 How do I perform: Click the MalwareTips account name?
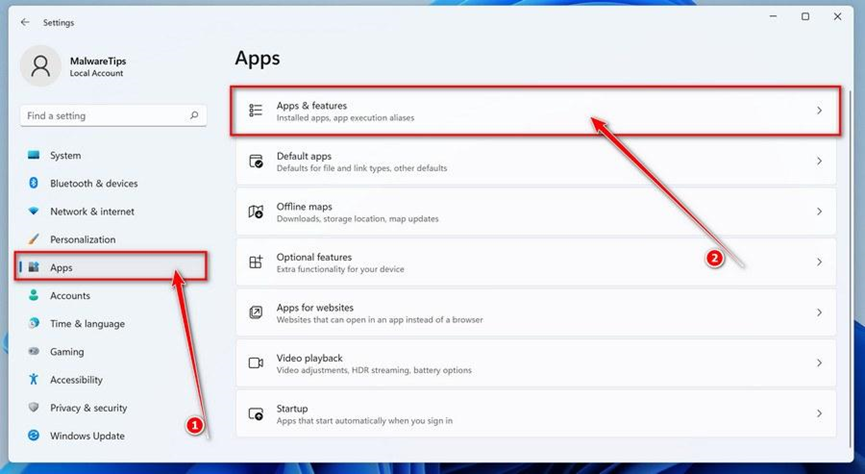[x=98, y=61]
